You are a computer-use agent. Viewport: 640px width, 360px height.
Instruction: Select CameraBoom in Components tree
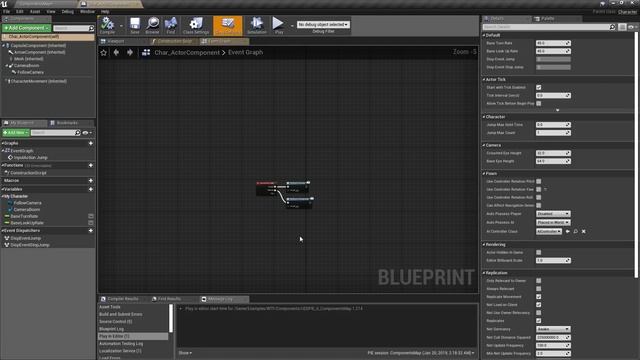27,66
